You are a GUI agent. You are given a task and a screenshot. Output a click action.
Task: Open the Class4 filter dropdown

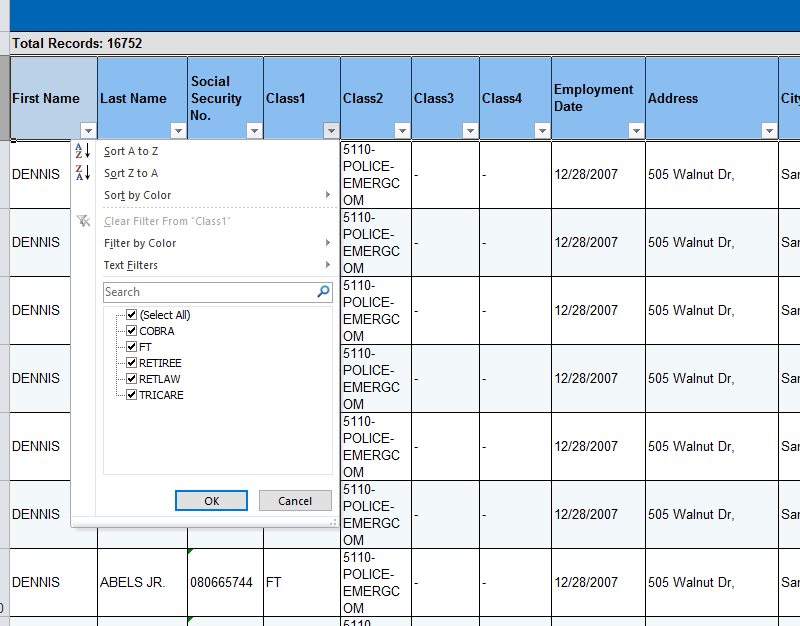tap(542, 131)
